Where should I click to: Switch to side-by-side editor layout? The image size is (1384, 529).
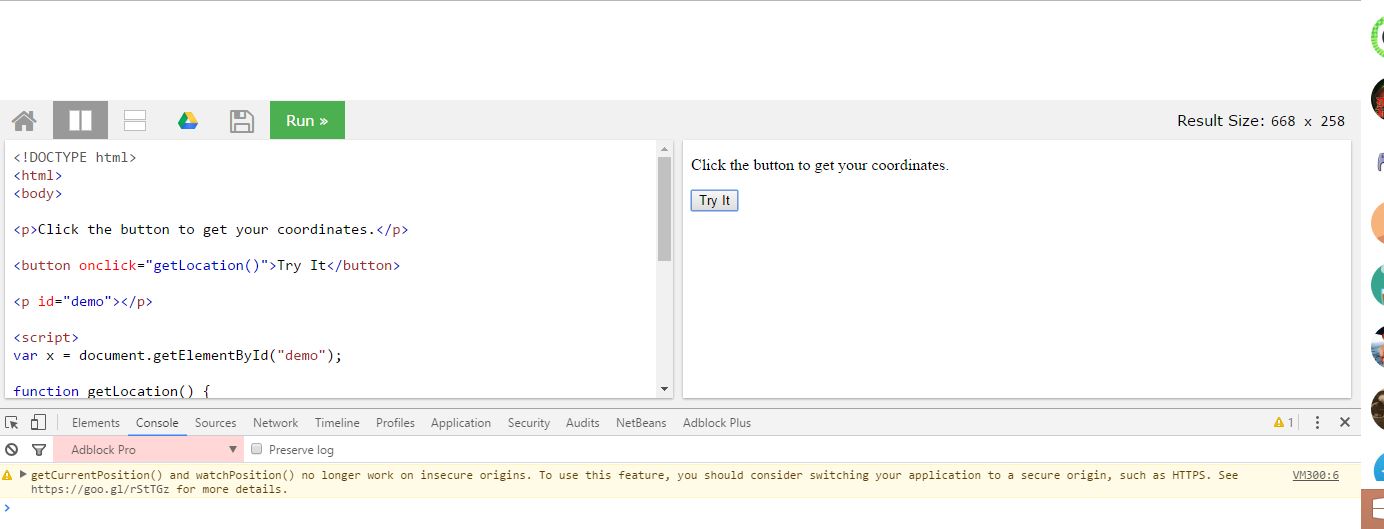(x=80, y=120)
